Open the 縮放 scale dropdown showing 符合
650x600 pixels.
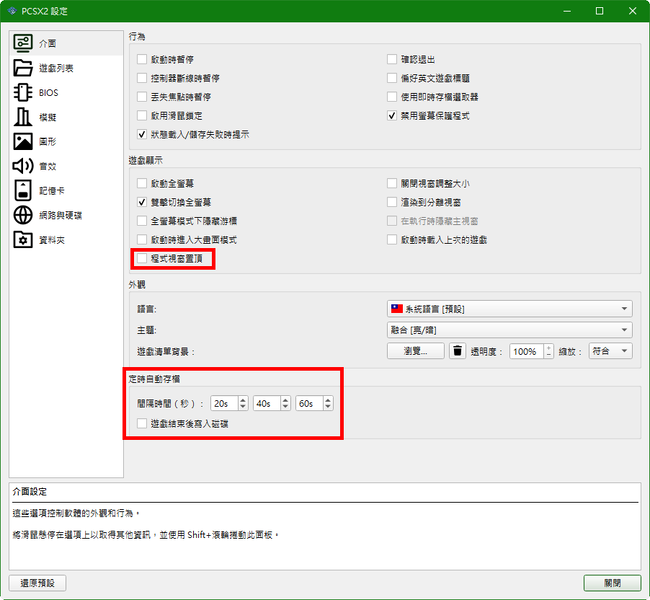(x=611, y=351)
